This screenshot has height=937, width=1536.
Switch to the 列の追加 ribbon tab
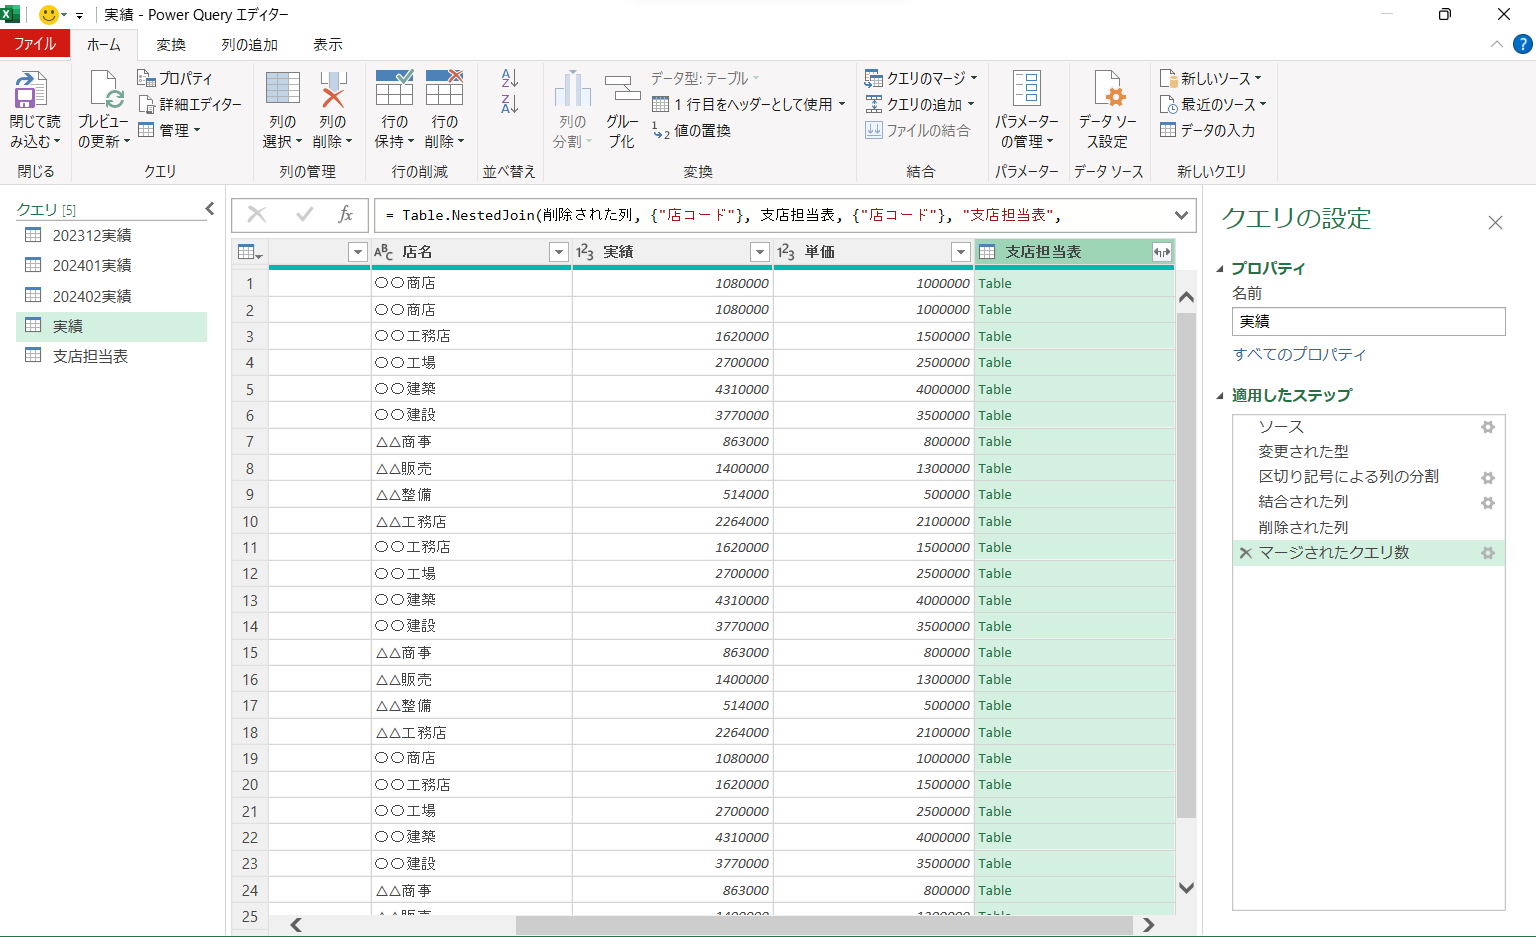(249, 44)
